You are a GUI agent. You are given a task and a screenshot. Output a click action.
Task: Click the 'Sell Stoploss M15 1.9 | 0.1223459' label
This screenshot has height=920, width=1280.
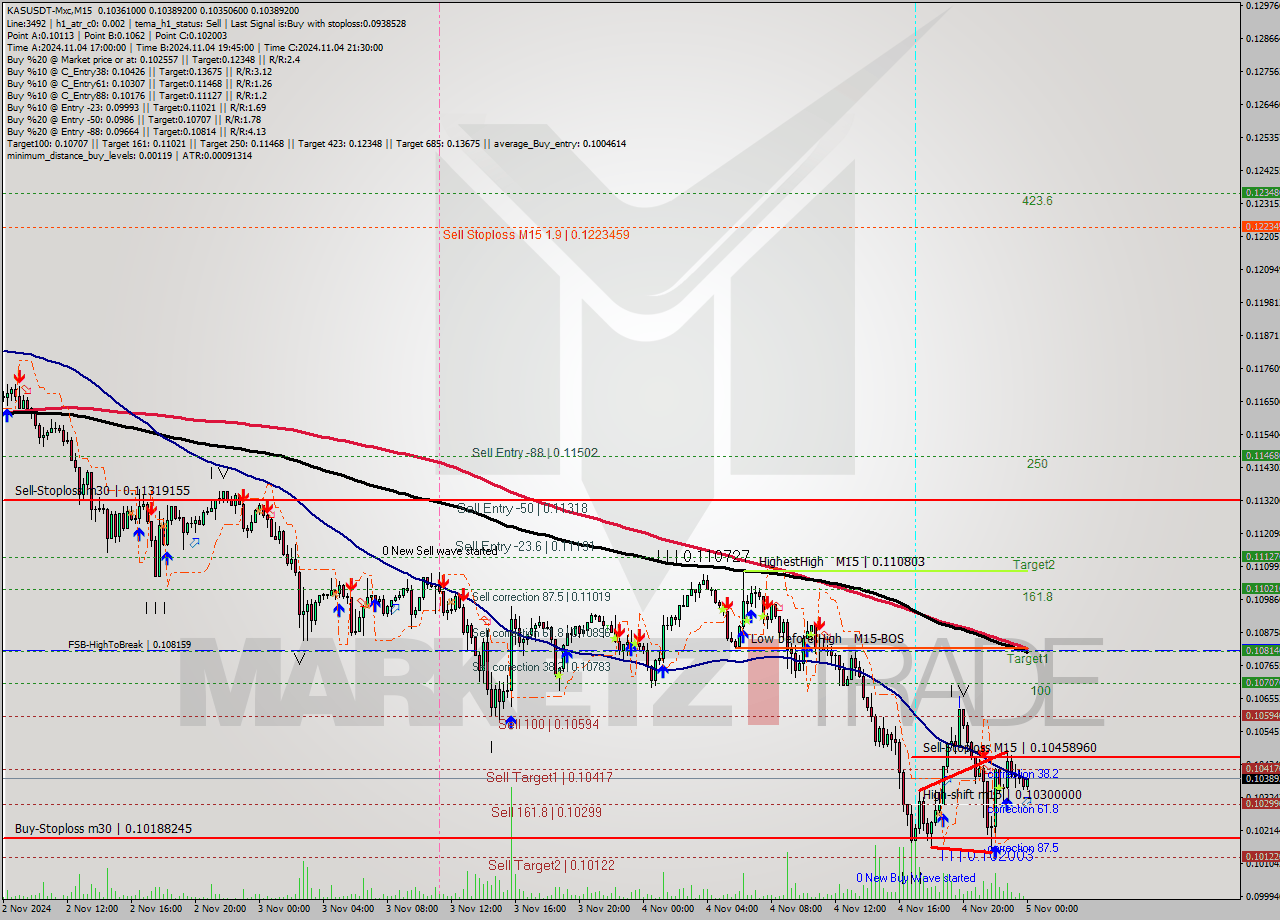tap(536, 234)
